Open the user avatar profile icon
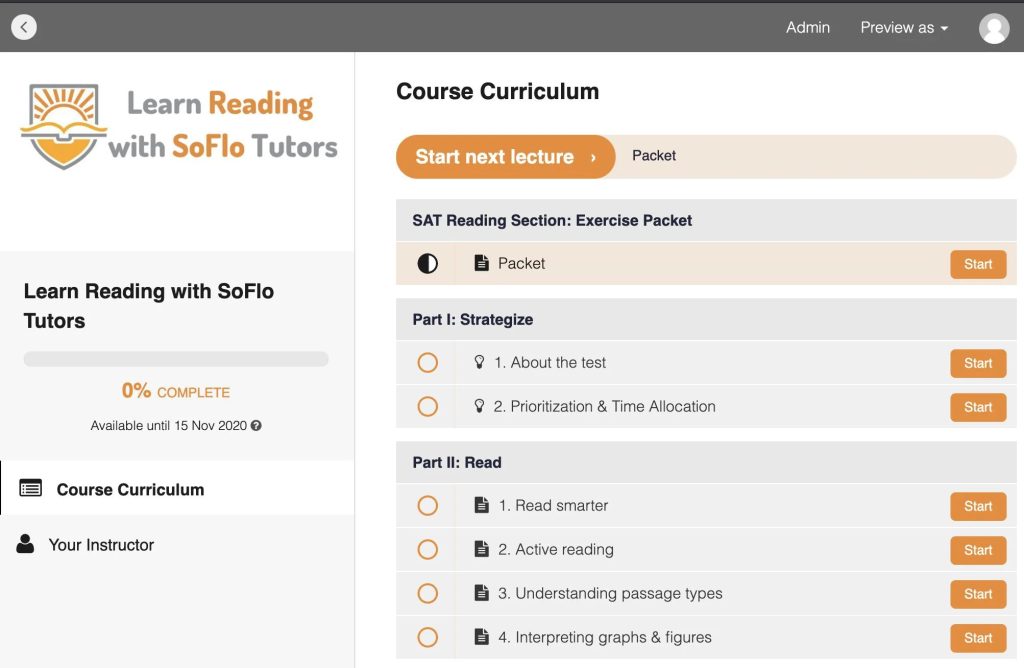 pyautogui.click(x=994, y=28)
